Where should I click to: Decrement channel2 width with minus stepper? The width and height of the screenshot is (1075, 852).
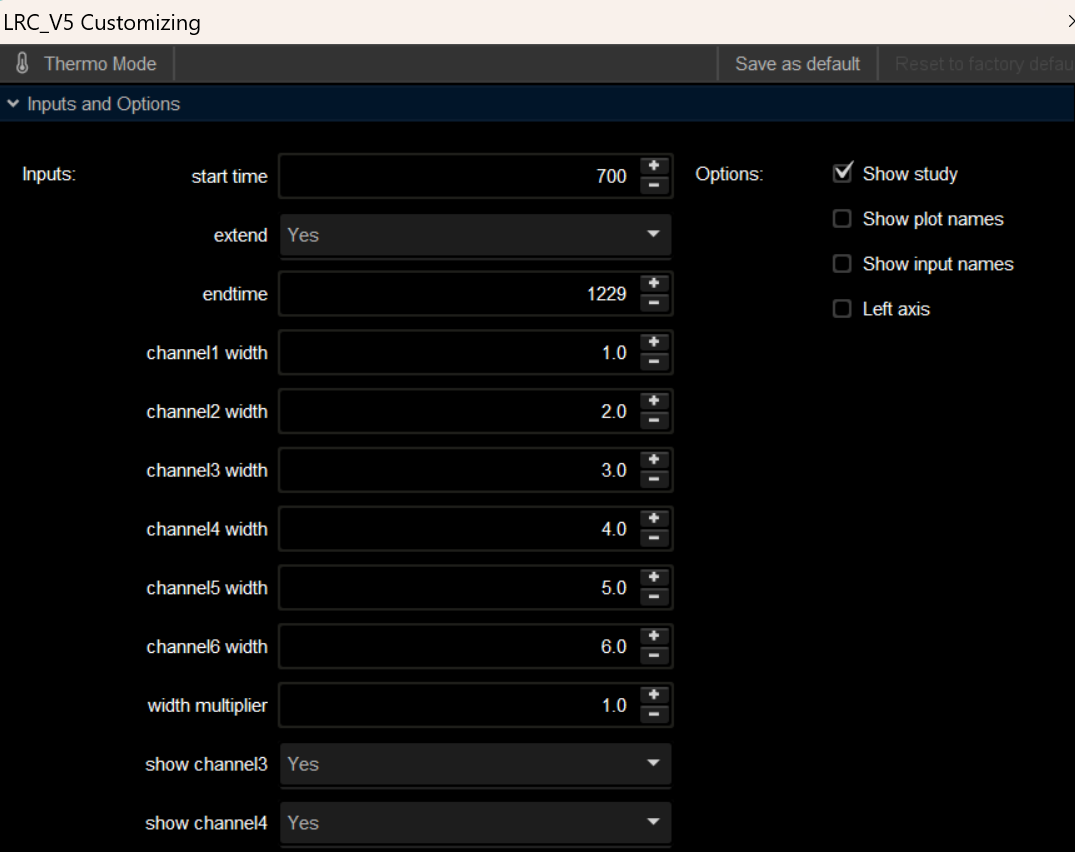(x=654, y=421)
